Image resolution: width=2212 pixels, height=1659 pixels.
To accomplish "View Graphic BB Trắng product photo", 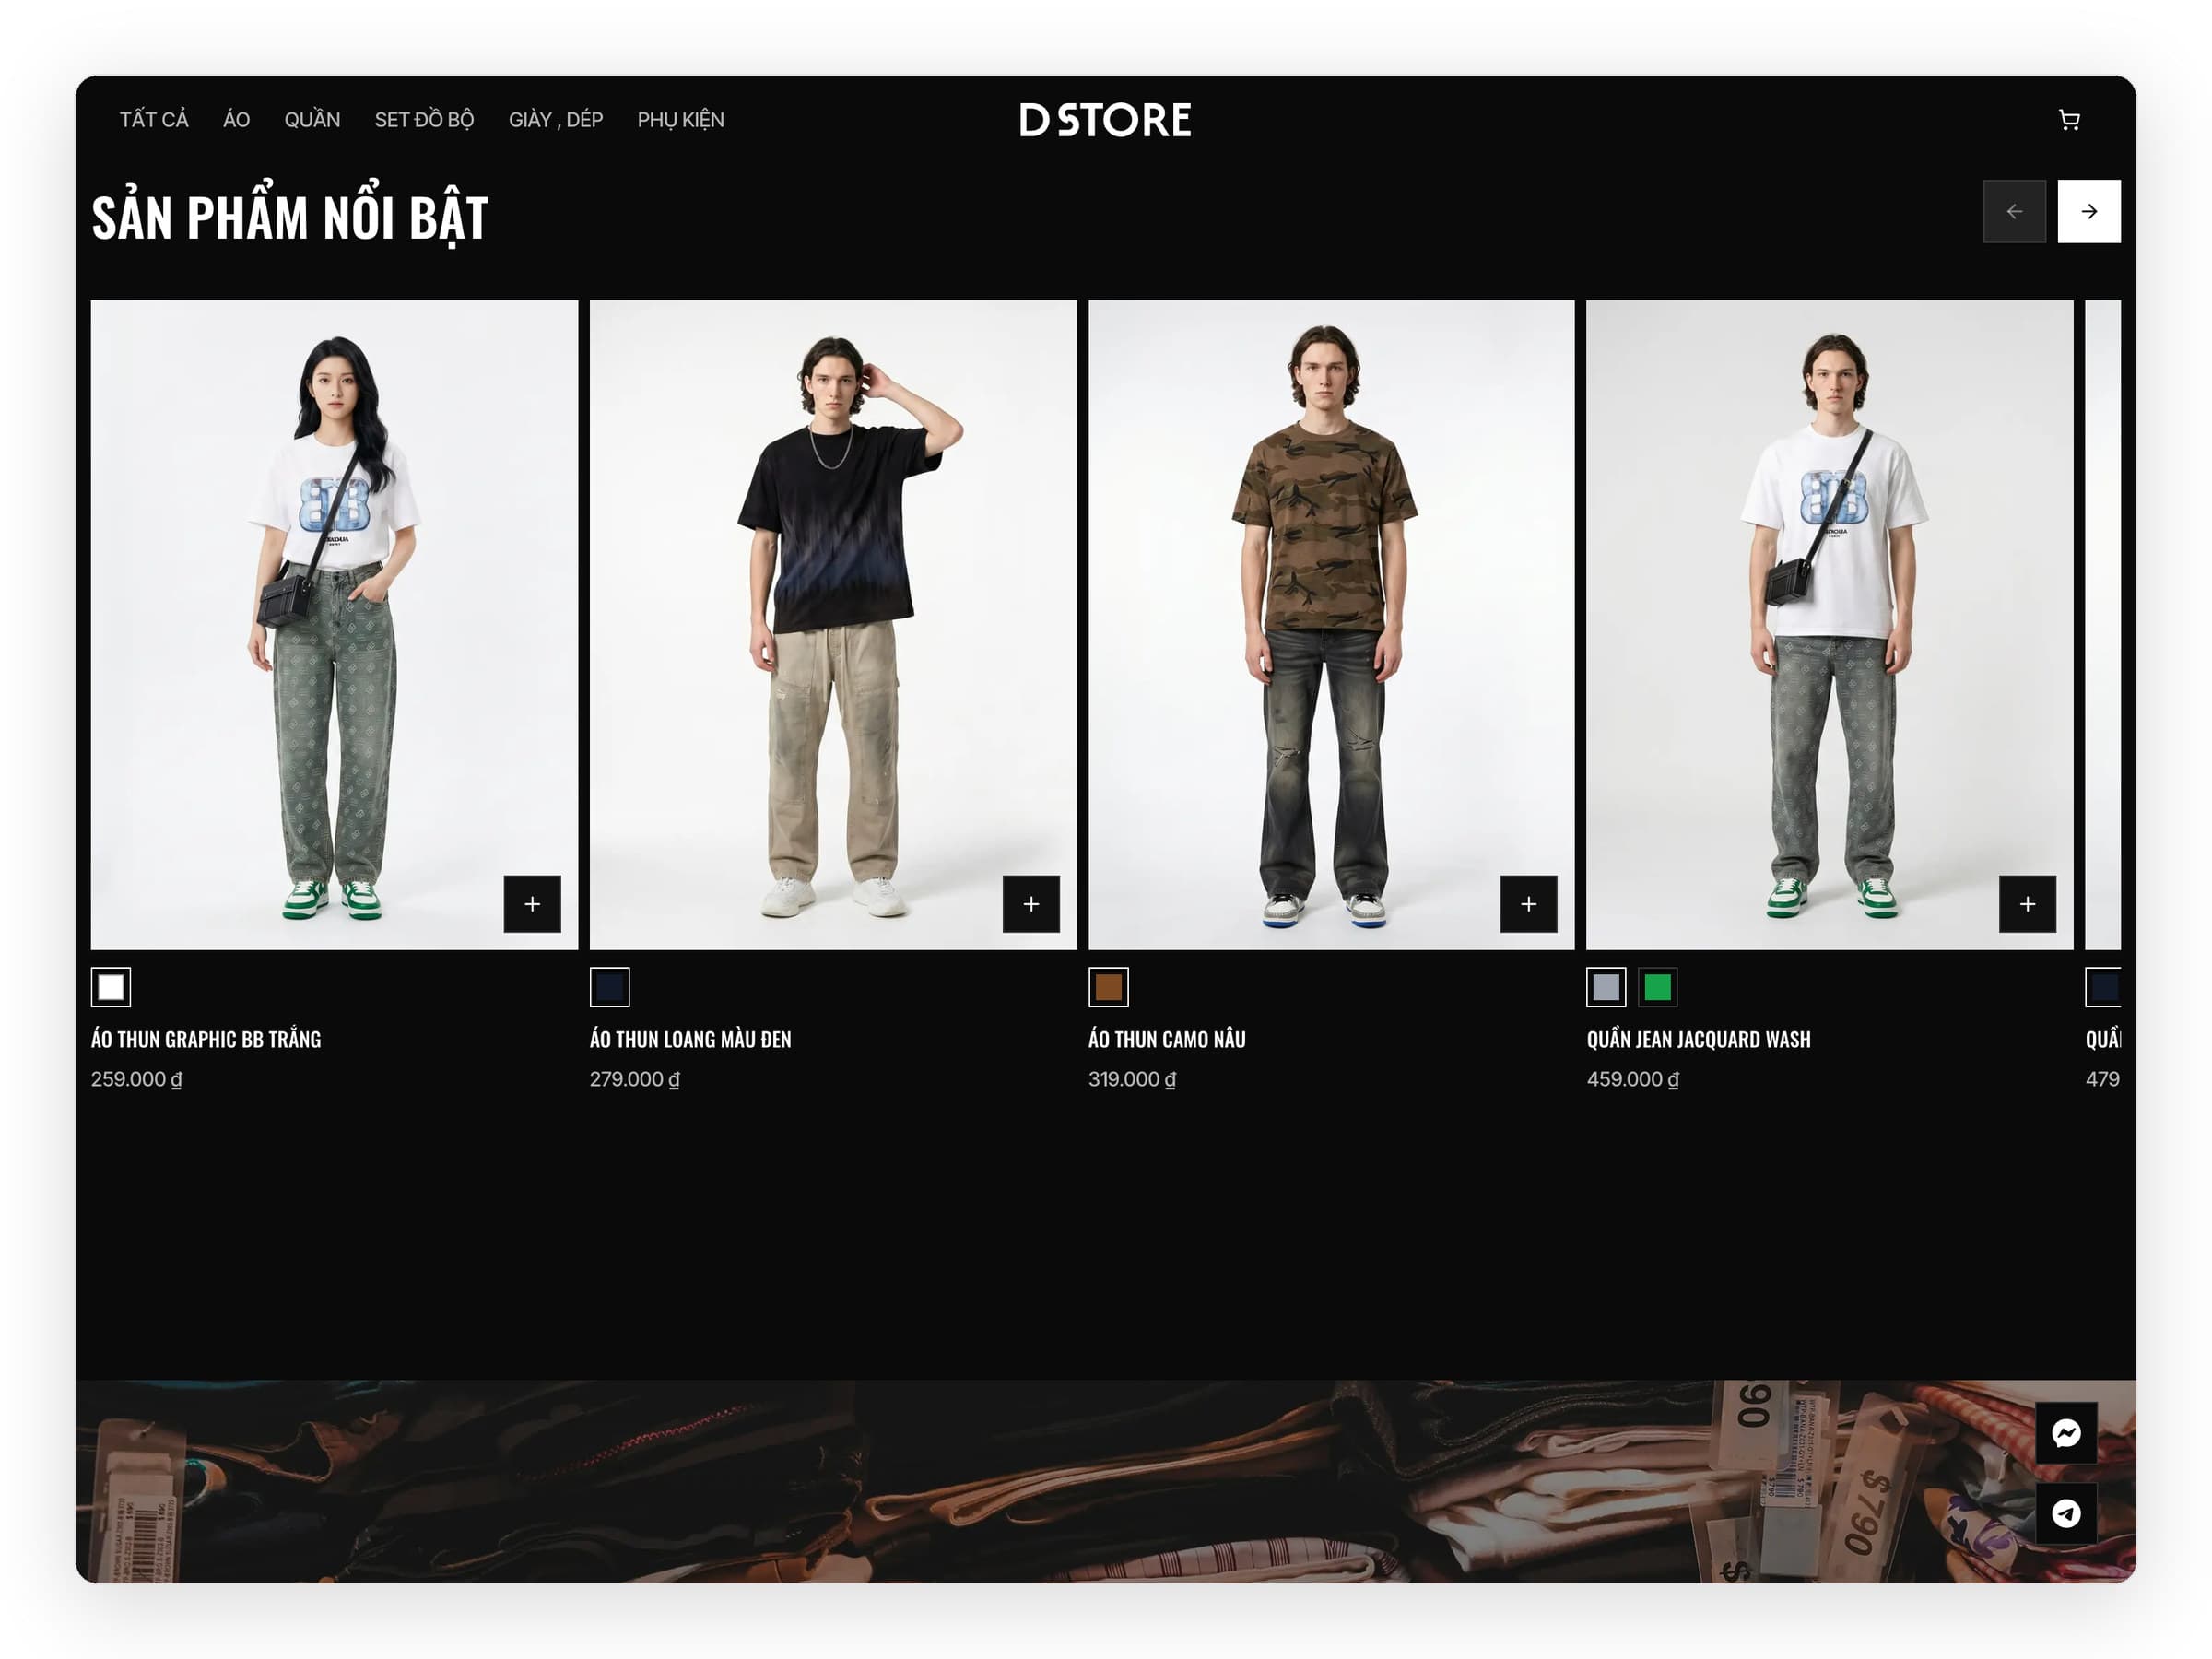I will click(334, 625).
